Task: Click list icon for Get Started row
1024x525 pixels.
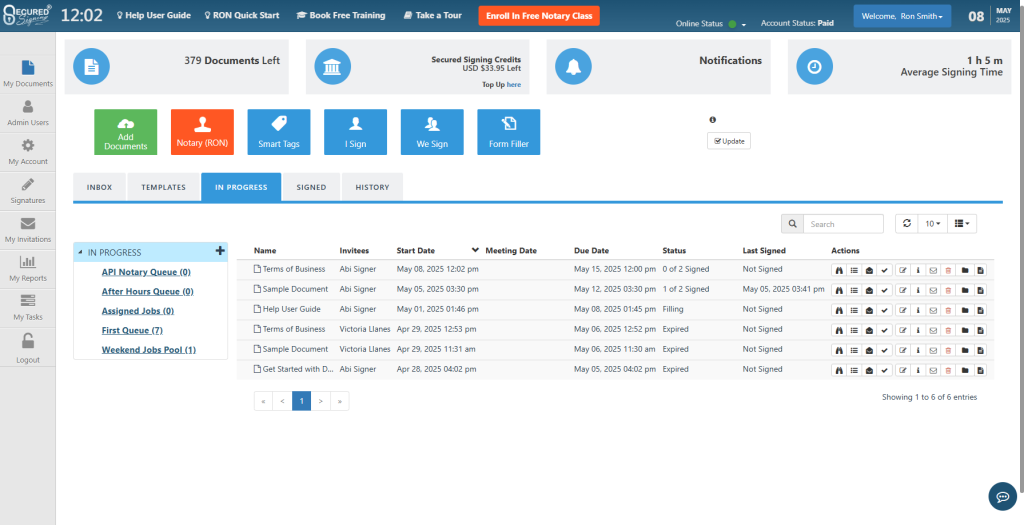Action: 854,370
